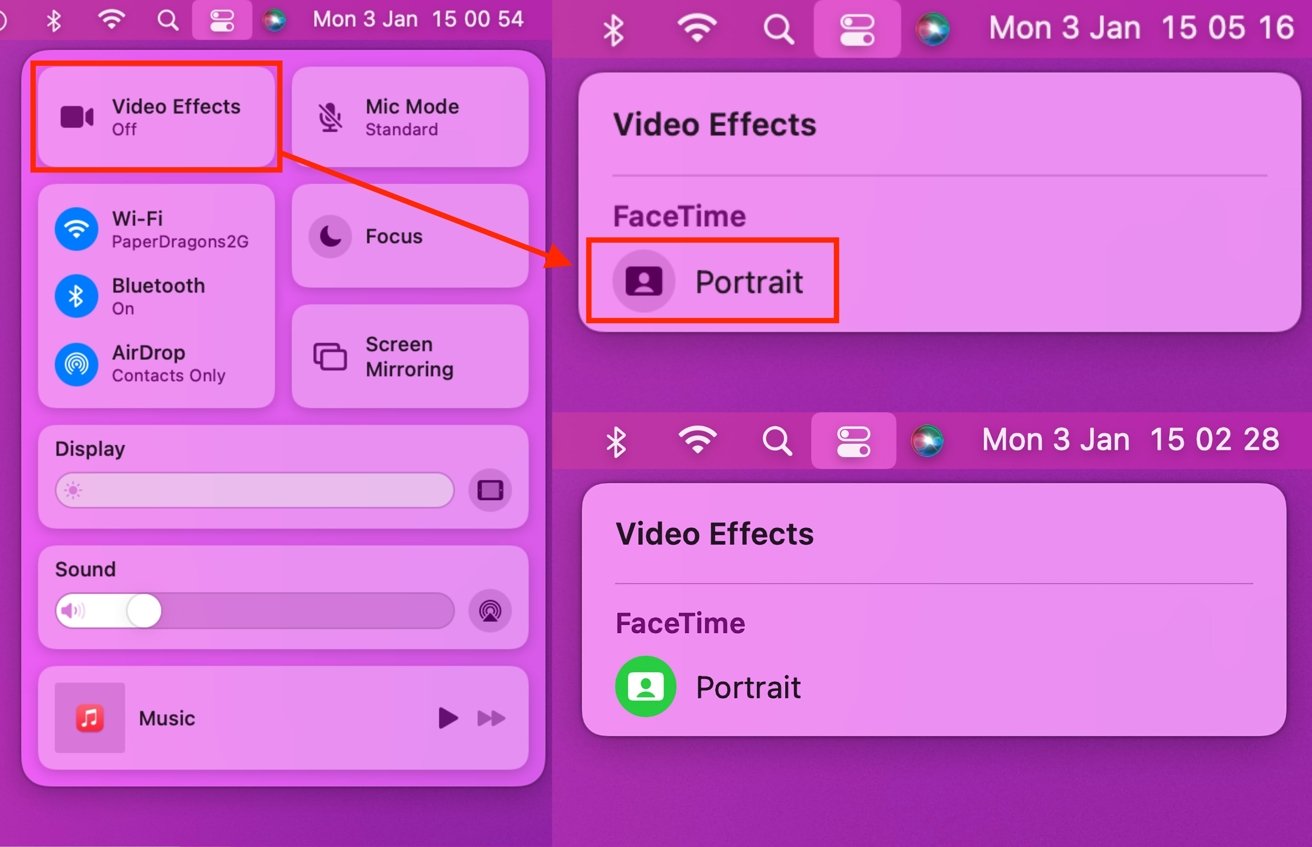This screenshot has height=847, width=1312.
Task: Click the Sound volume slider knob
Action: (144, 610)
